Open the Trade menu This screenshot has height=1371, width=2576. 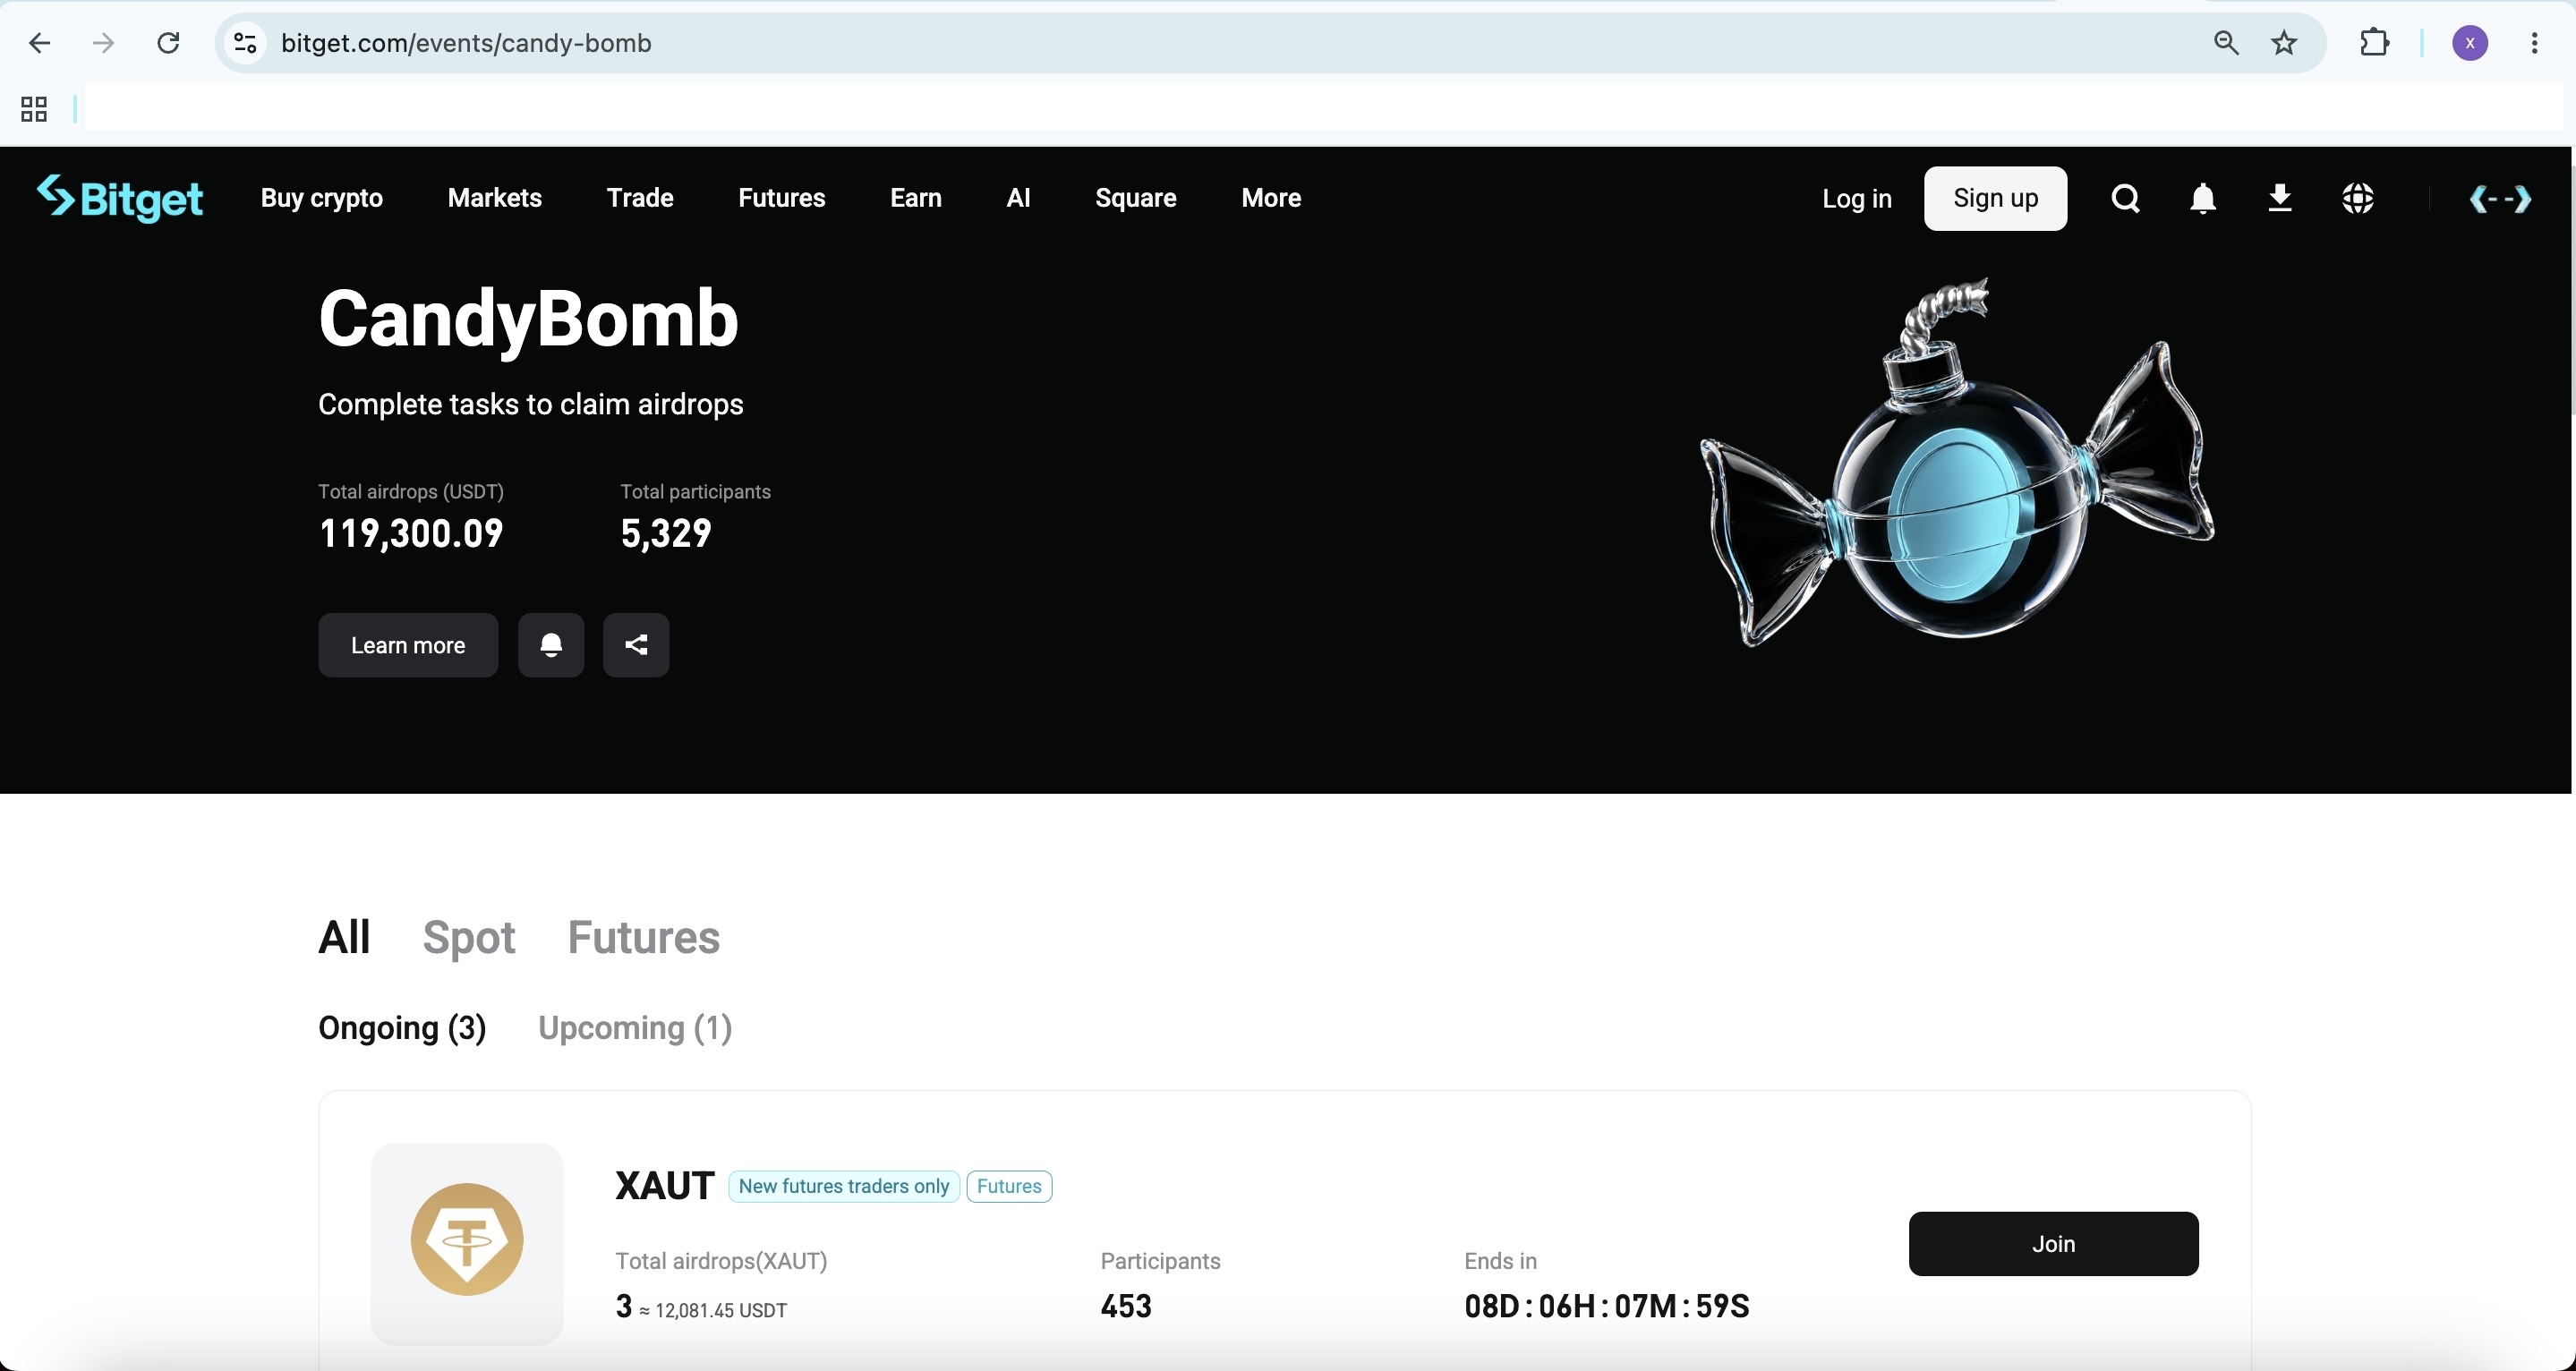(x=640, y=198)
